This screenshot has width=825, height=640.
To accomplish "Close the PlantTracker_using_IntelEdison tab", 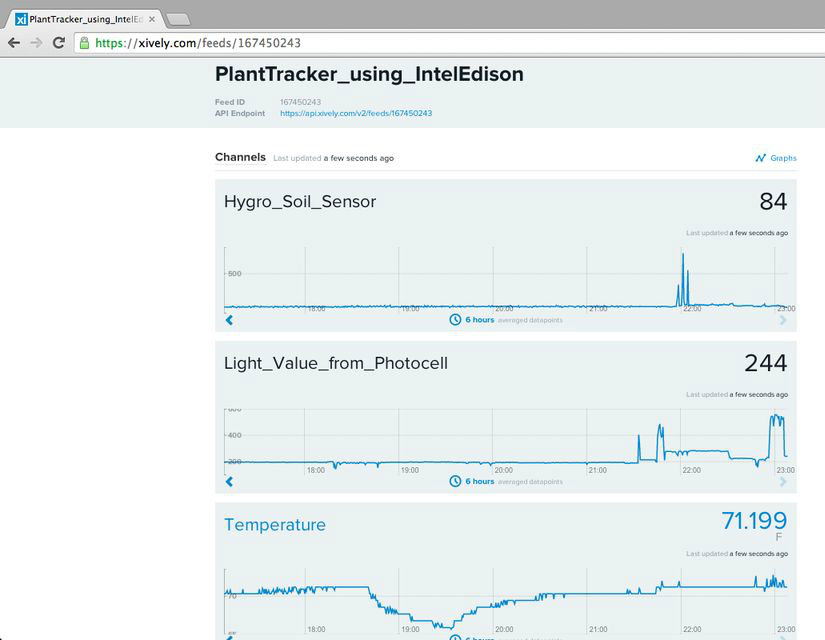I will point(152,19).
